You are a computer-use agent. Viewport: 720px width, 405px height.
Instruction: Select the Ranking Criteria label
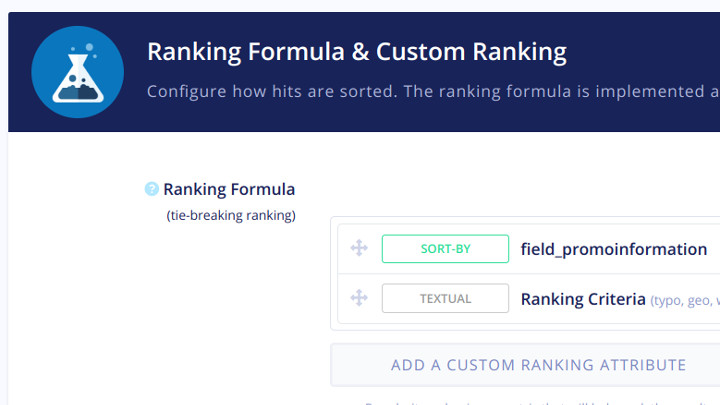pyautogui.click(x=583, y=299)
